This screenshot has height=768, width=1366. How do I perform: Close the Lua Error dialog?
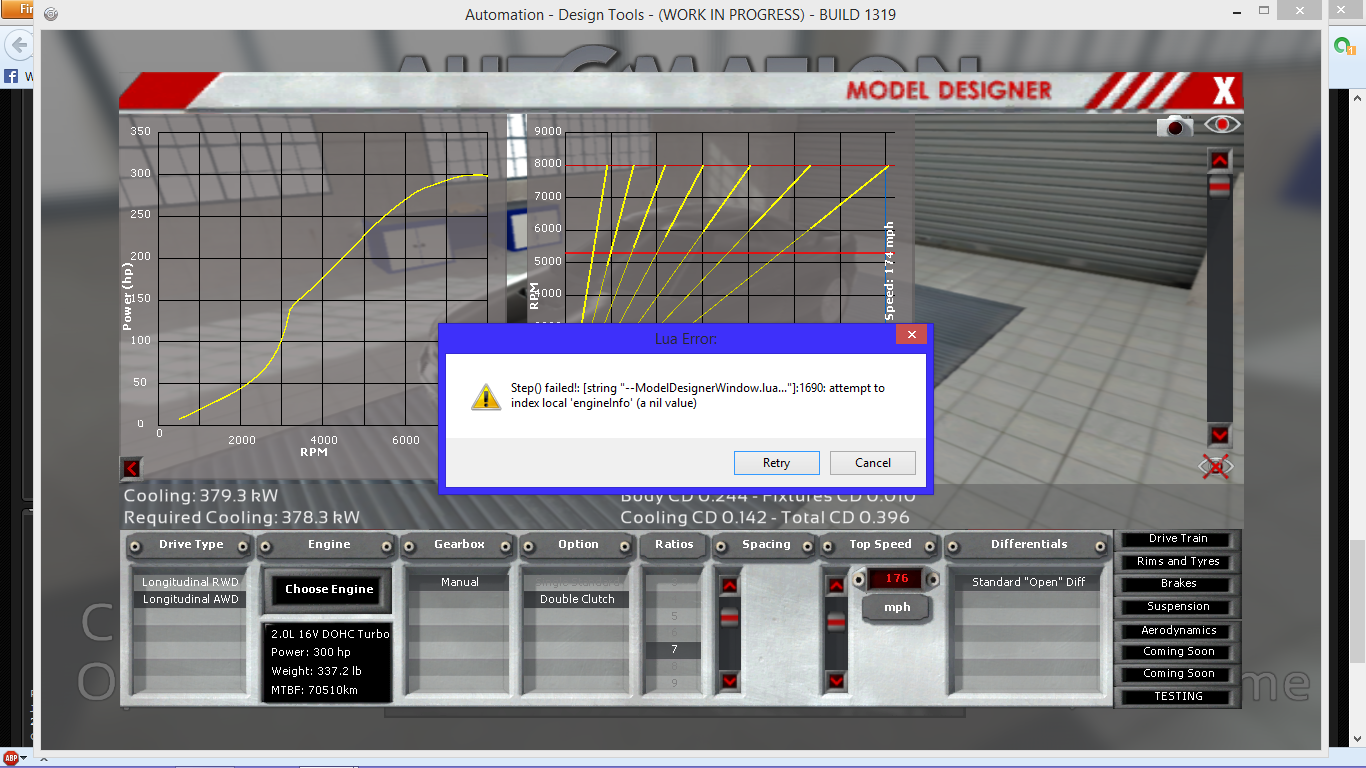[x=910, y=336]
